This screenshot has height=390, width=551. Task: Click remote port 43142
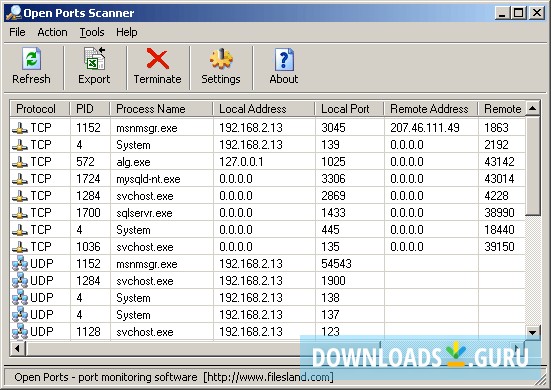pyautogui.click(x=499, y=162)
